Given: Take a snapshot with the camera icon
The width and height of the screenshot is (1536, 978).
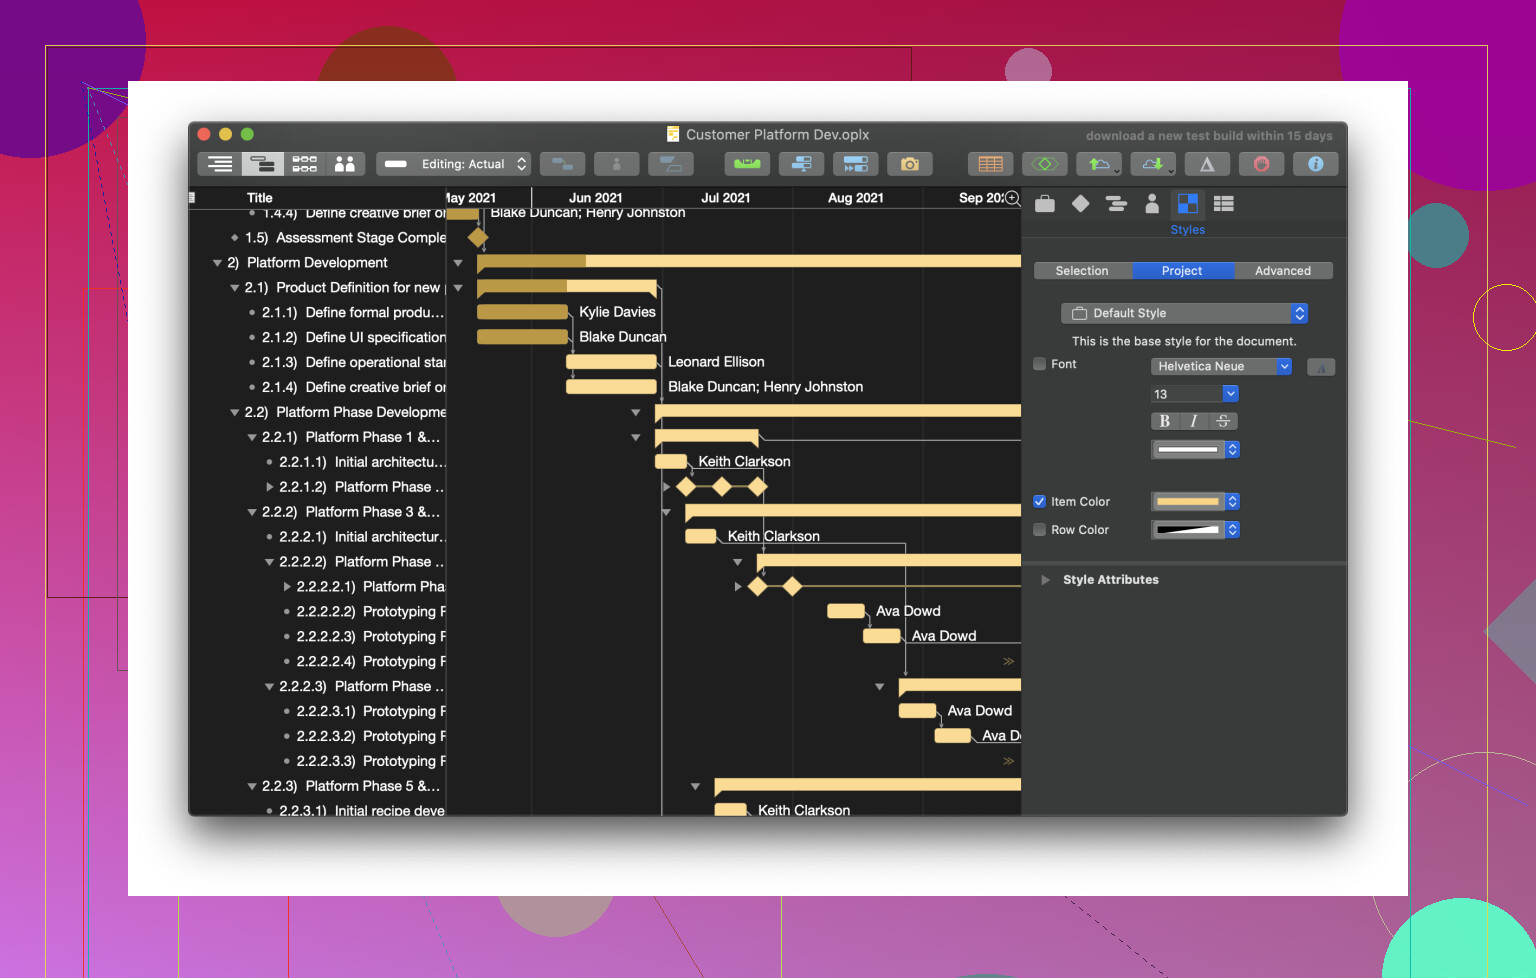Looking at the screenshot, I should (x=909, y=164).
